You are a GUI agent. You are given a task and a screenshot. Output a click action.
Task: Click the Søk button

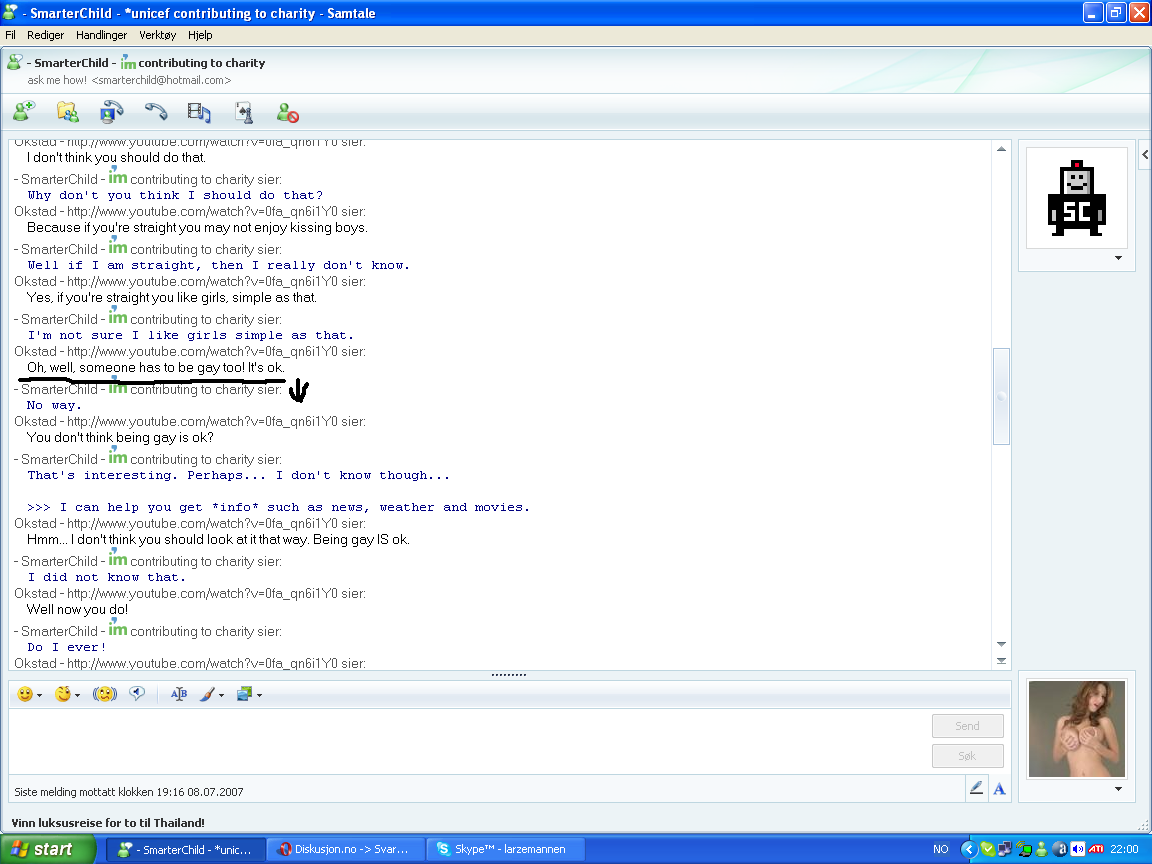pyautogui.click(x=968, y=756)
